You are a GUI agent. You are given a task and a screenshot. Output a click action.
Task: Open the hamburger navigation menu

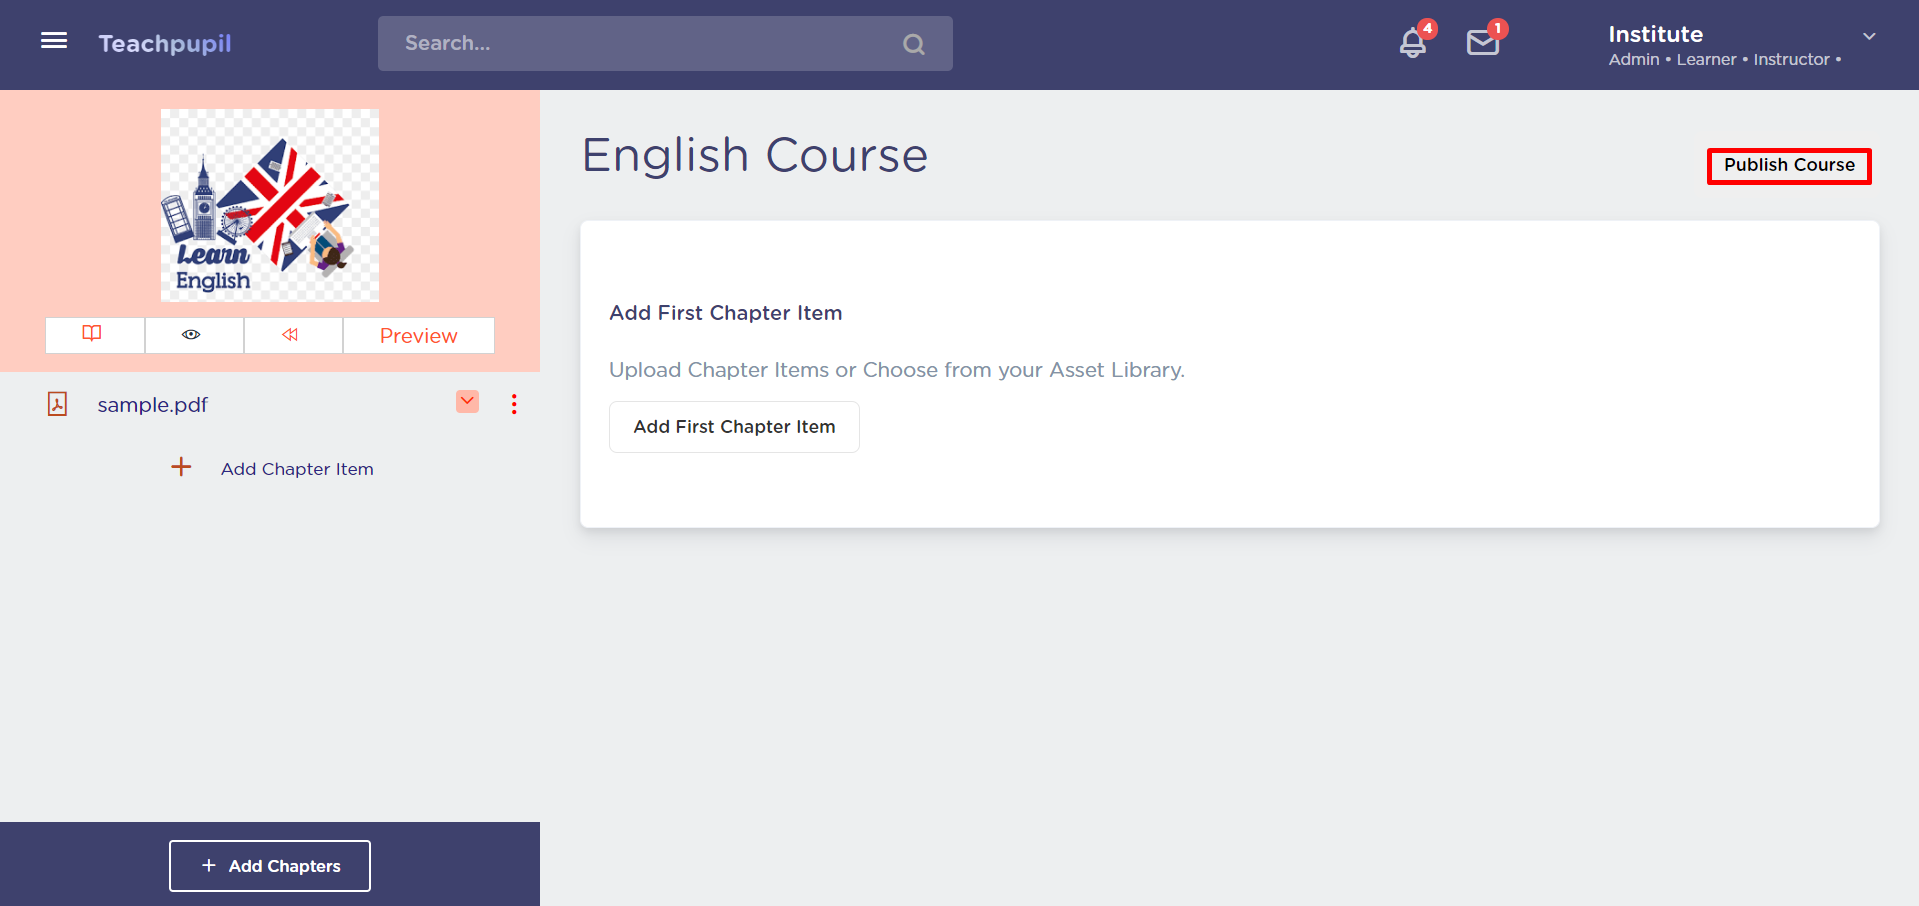pos(54,41)
